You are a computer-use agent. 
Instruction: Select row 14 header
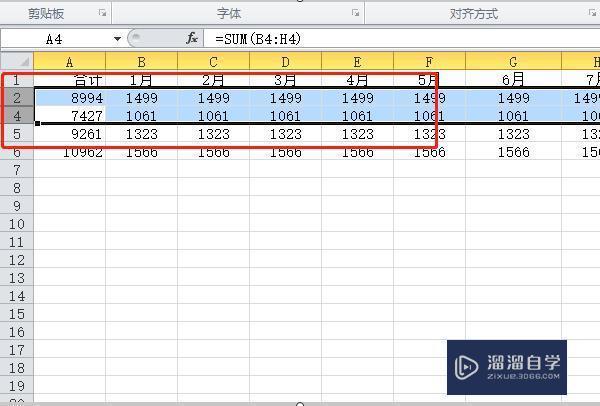pyautogui.click(x=17, y=295)
